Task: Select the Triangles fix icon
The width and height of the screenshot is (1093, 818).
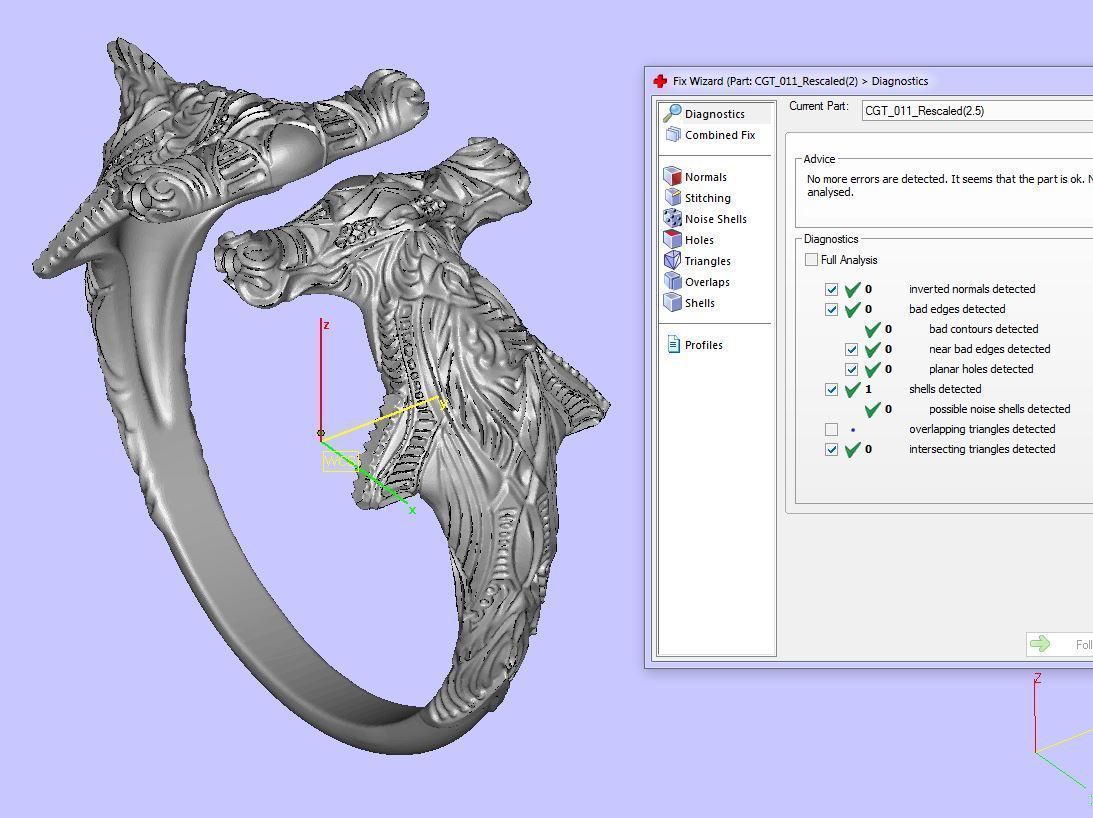Action: point(672,260)
